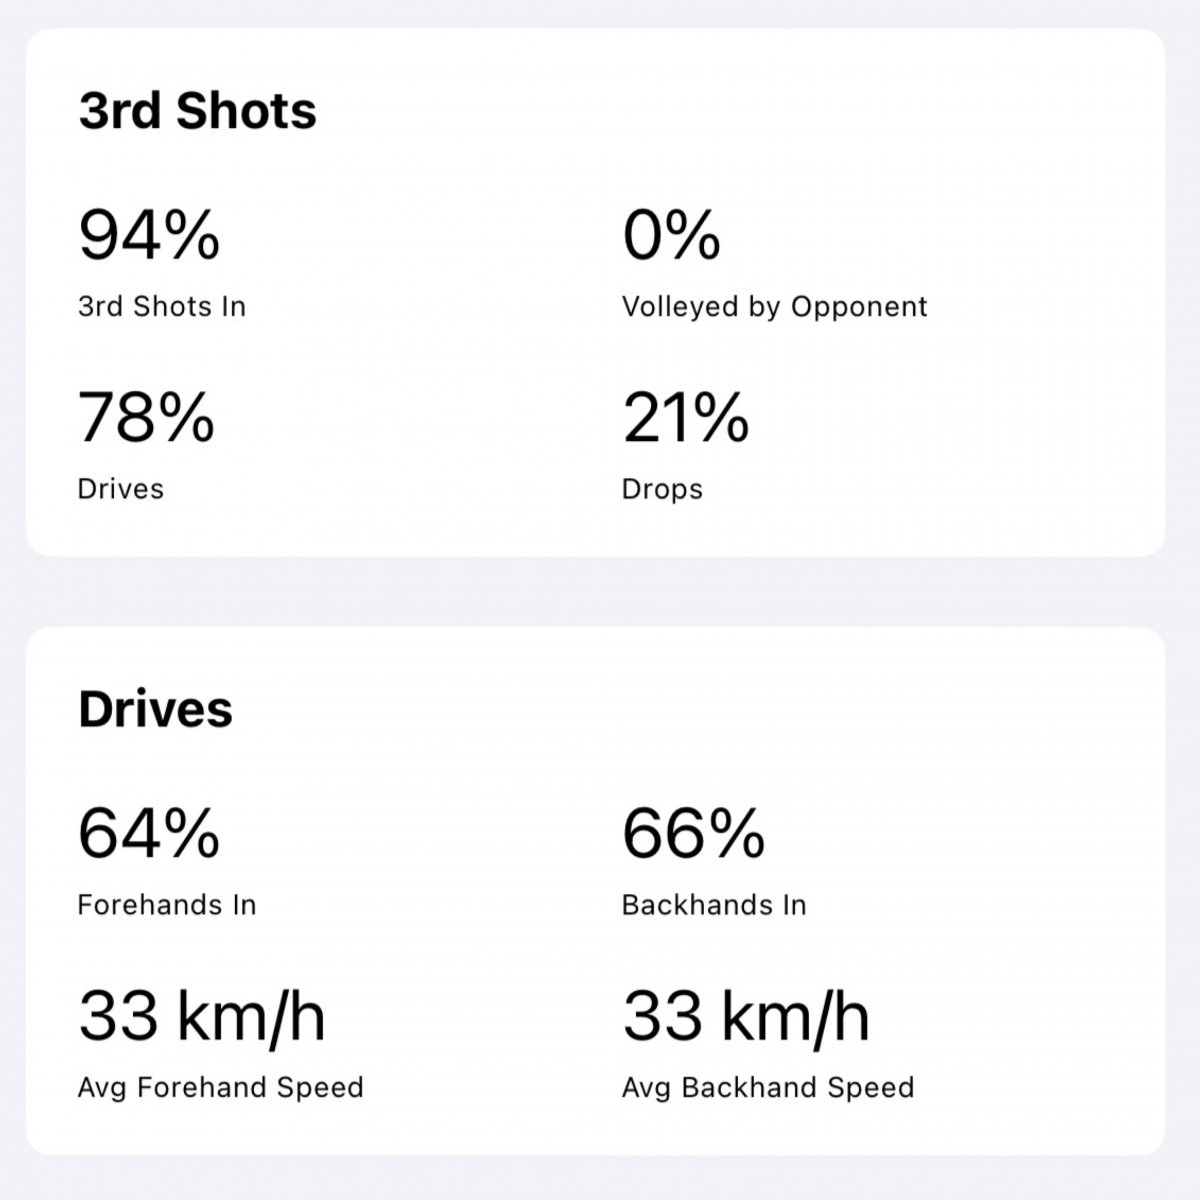This screenshot has width=1200, height=1200.
Task: Open the Drives card heading
Action: click(155, 710)
